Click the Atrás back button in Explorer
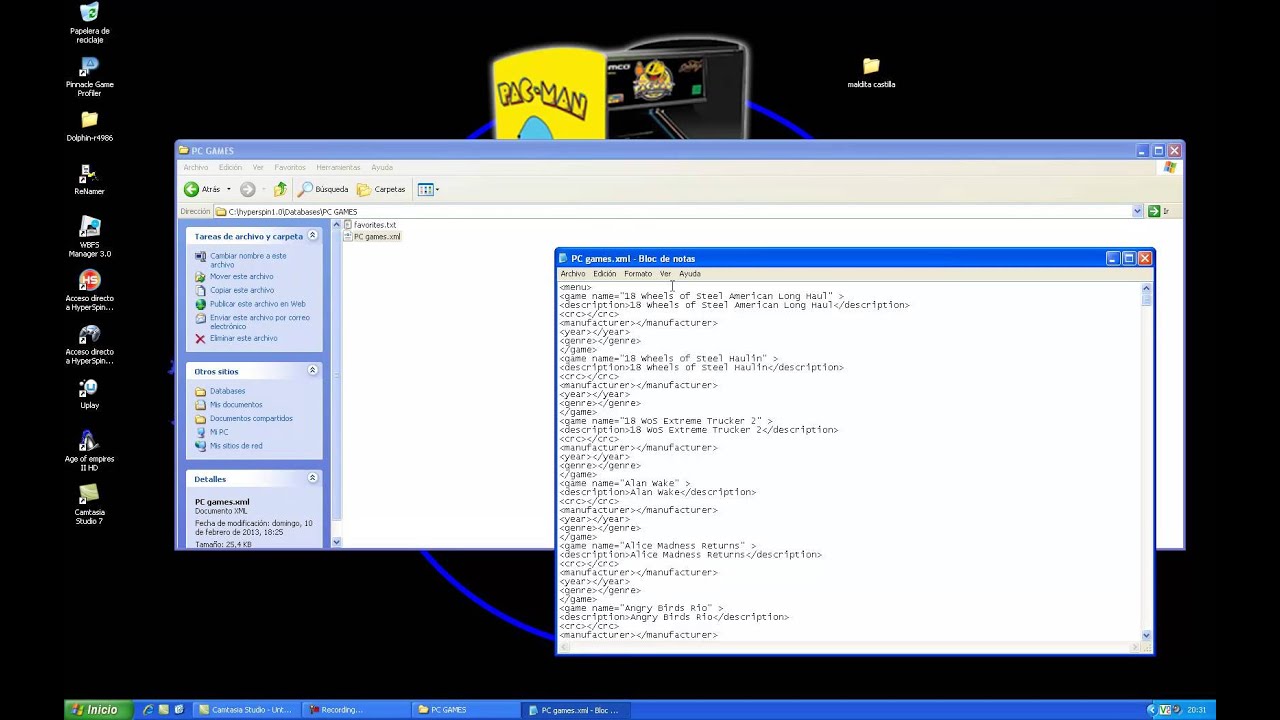1280x720 pixels. click(x=202, y=189)
